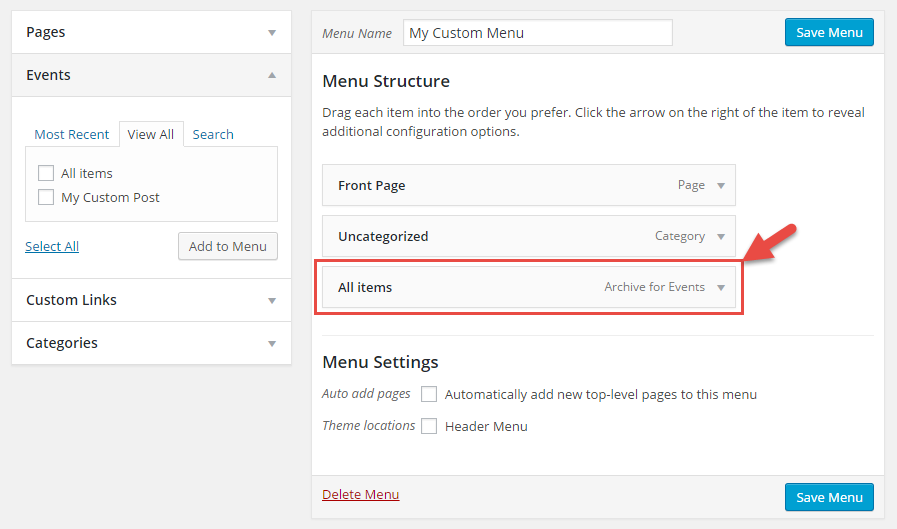Viewport: 897px width, 529px height.
Task: Check the All items checkbox
Action: coord(46,173)
